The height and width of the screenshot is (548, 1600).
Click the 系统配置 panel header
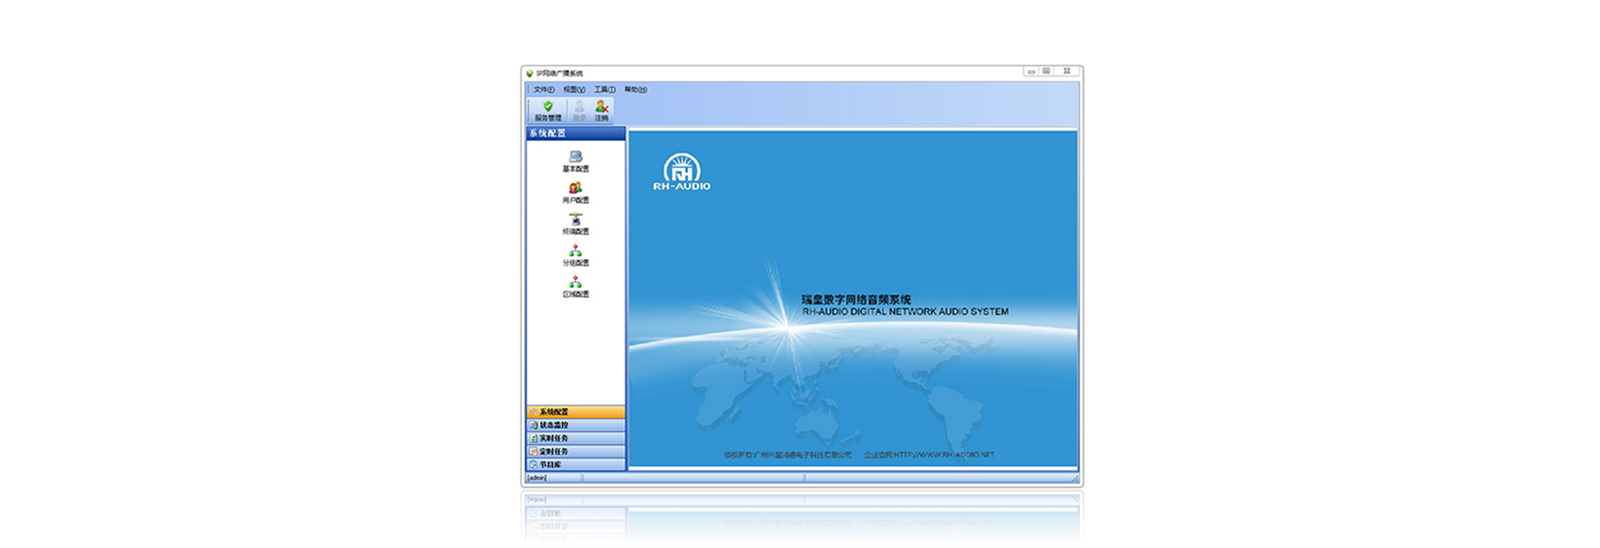(576, 133)
